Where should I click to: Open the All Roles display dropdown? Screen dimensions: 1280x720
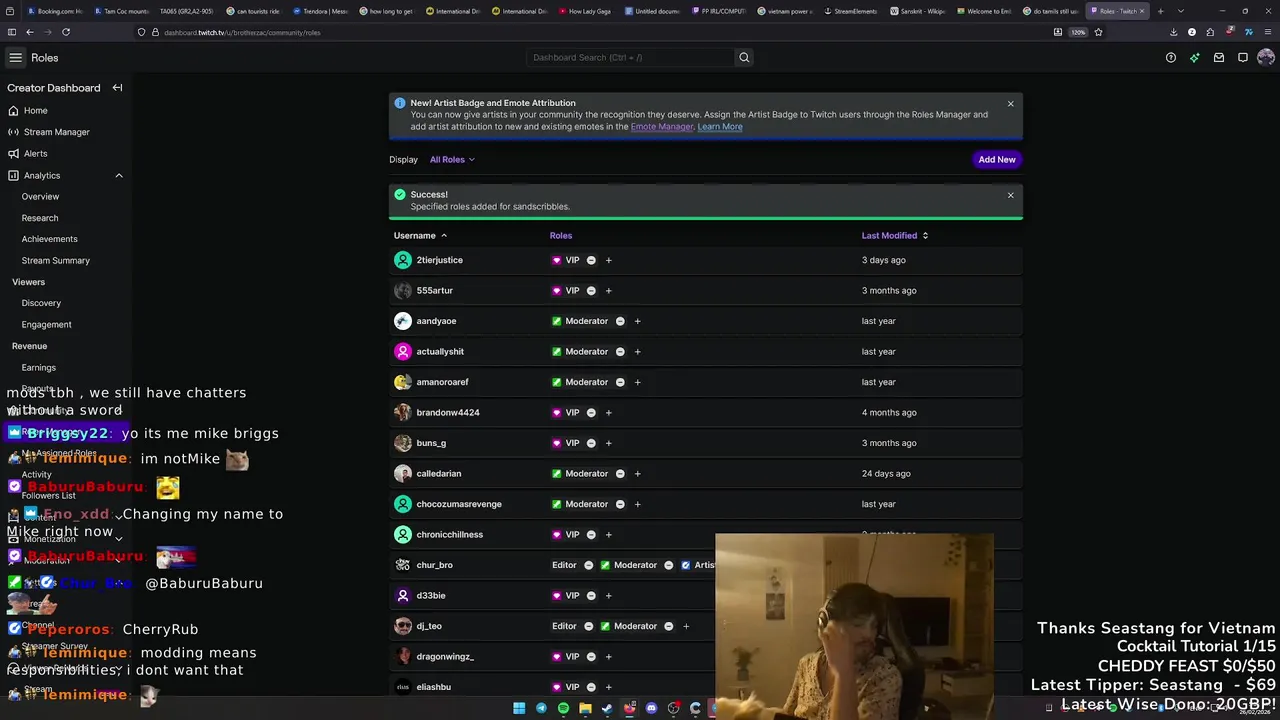pyautogui.click(x=452, y=160)
